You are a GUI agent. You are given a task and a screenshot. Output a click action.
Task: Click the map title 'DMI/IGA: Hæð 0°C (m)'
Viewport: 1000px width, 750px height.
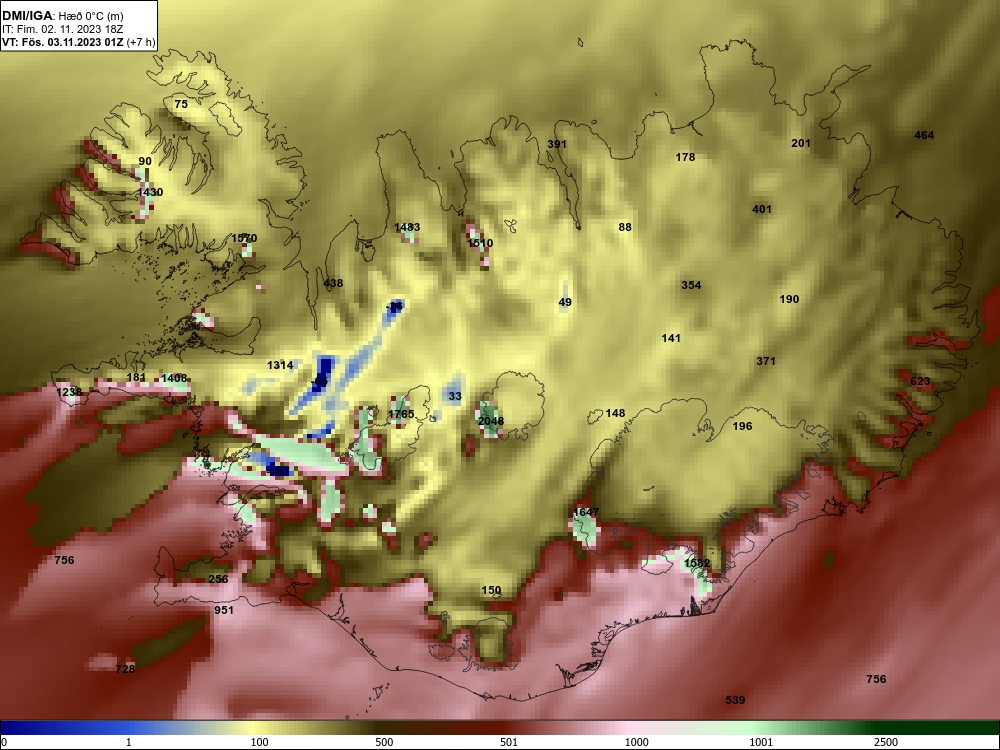tap(63, 15)
